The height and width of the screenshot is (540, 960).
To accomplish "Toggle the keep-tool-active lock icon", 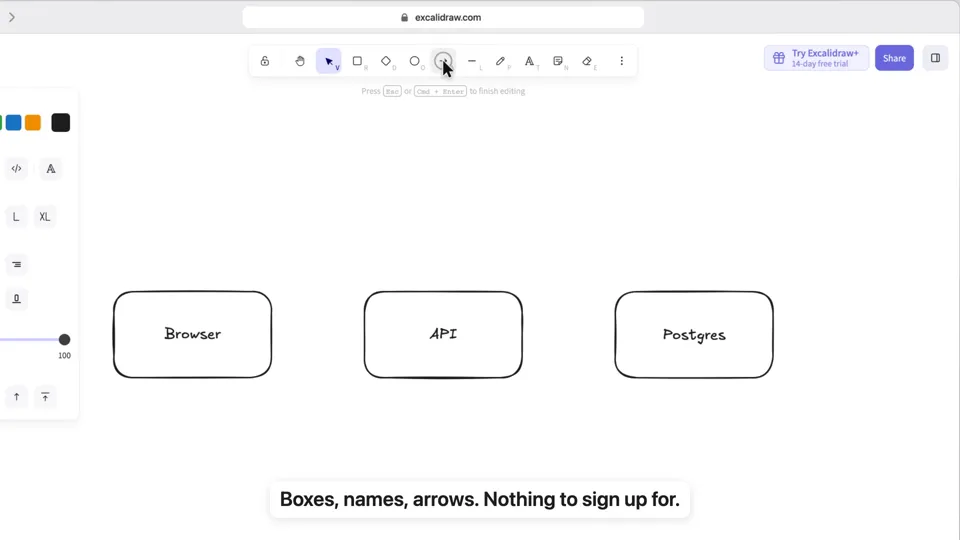I will click(264, 61).
